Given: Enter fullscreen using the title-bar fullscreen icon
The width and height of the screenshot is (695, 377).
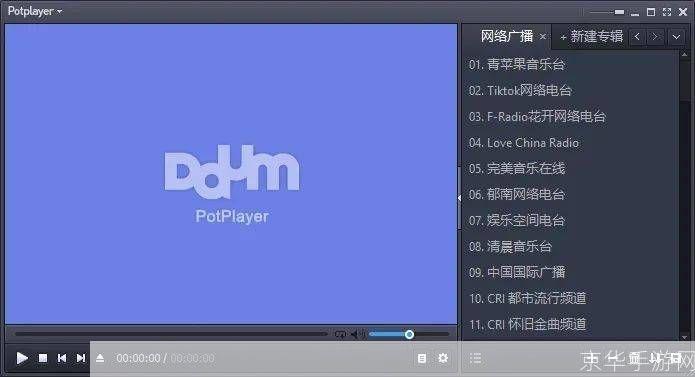Looking at the screenshot, I should (x=667, y=12).
